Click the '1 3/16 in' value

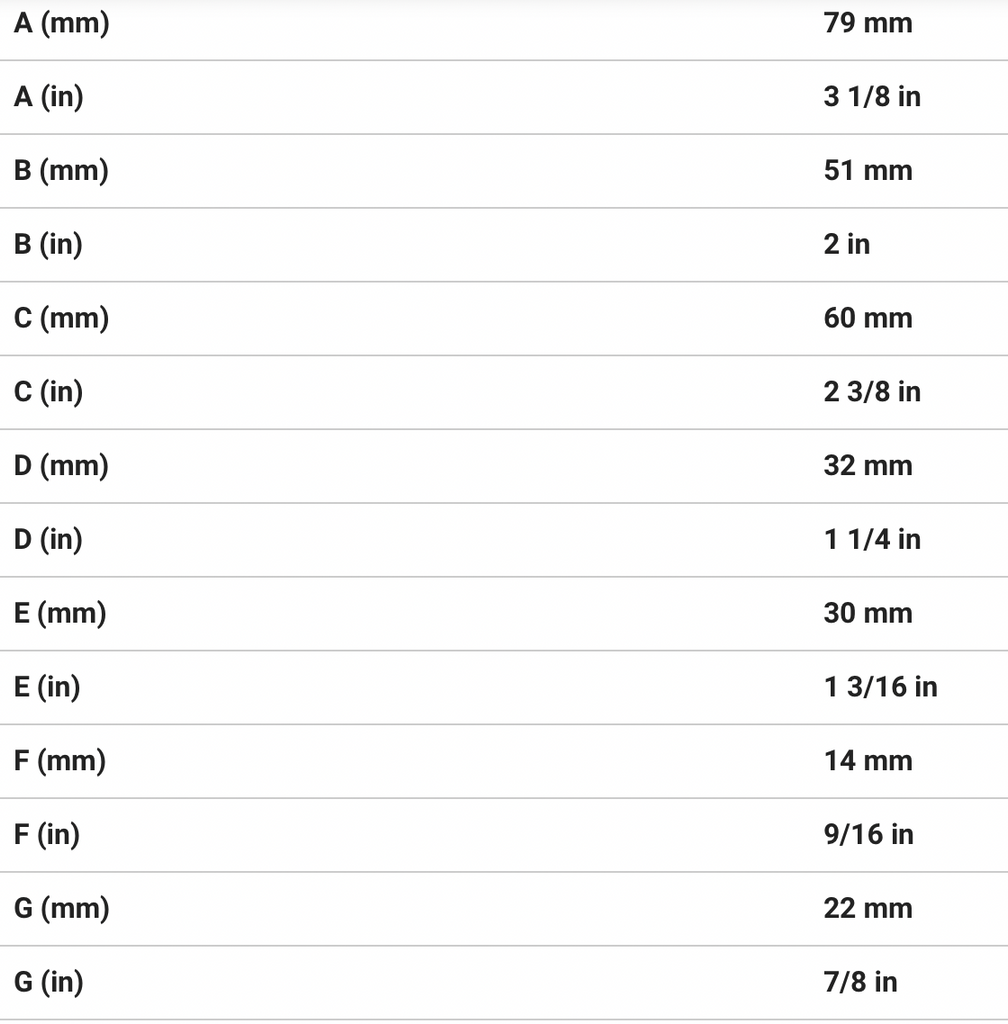[880, 688]
